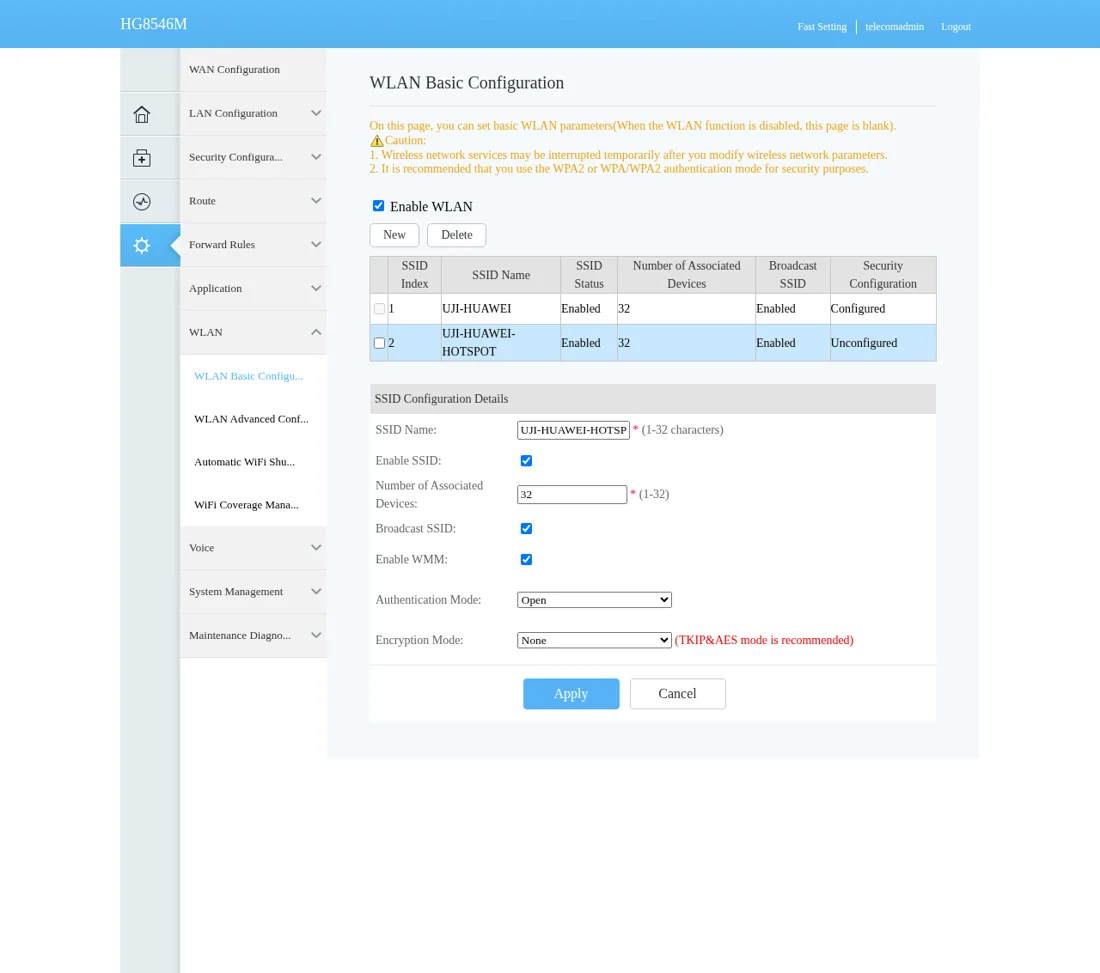
Task: Open the Authentication Mode dropdown
Action: (x=594, y=600)
